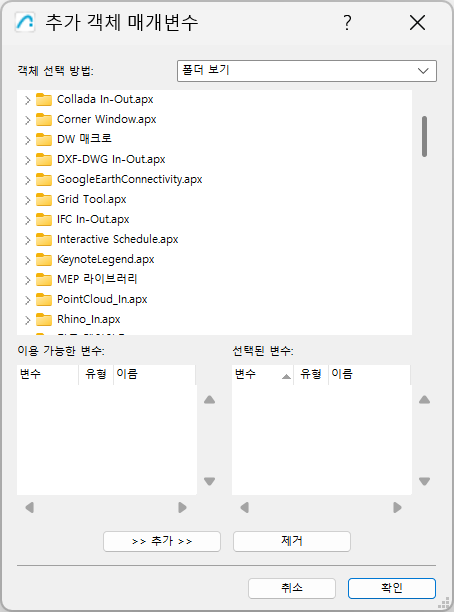Click the right arrow under selected parameters list
454x612 pixels.
click(x=397, y=507)
